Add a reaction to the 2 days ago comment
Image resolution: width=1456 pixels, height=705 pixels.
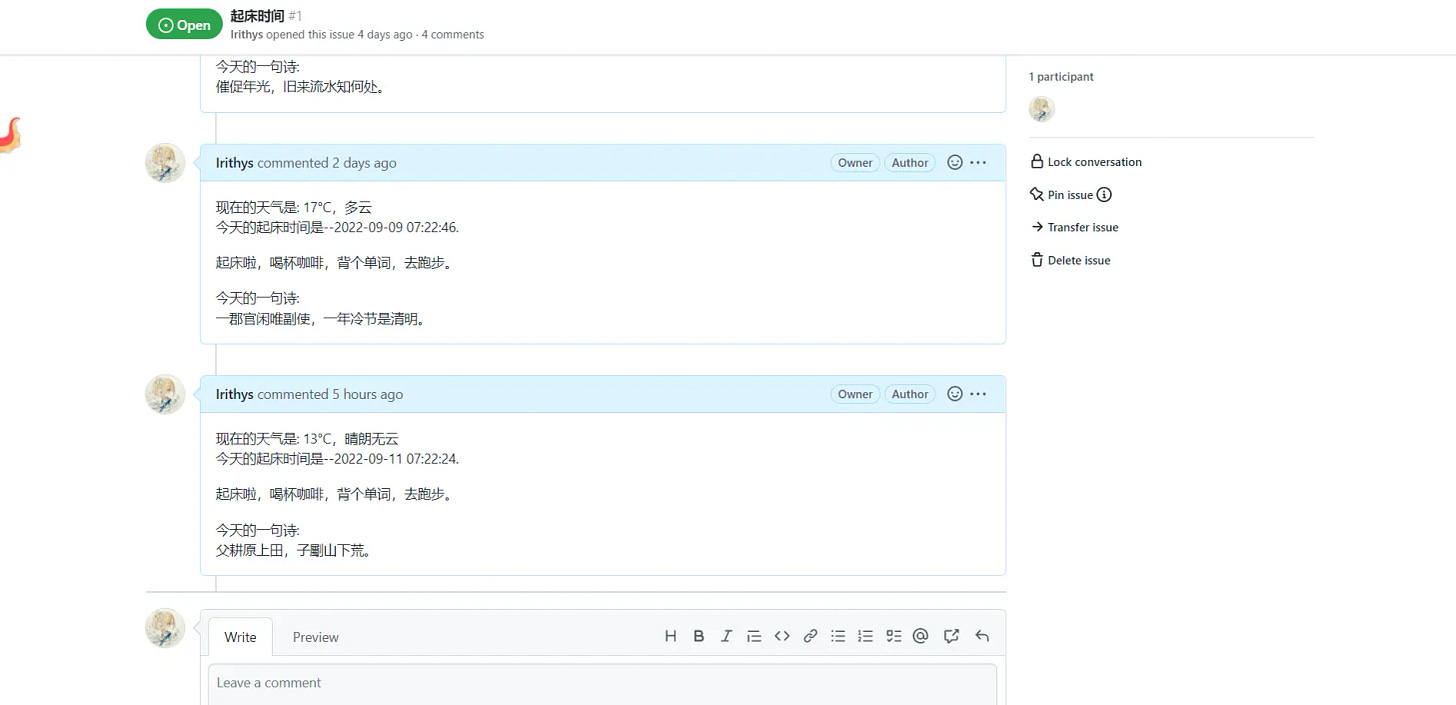pyautogui.click(x=954, y=162)
